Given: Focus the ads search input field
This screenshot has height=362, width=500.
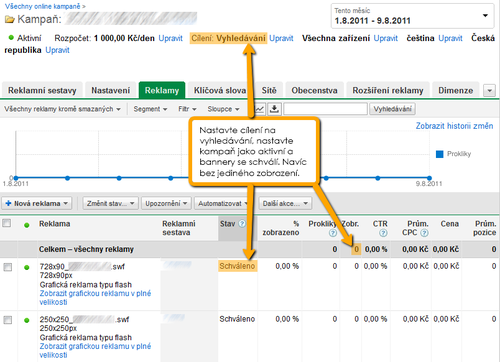Looking at the screenshot, I should pos(325,109).
